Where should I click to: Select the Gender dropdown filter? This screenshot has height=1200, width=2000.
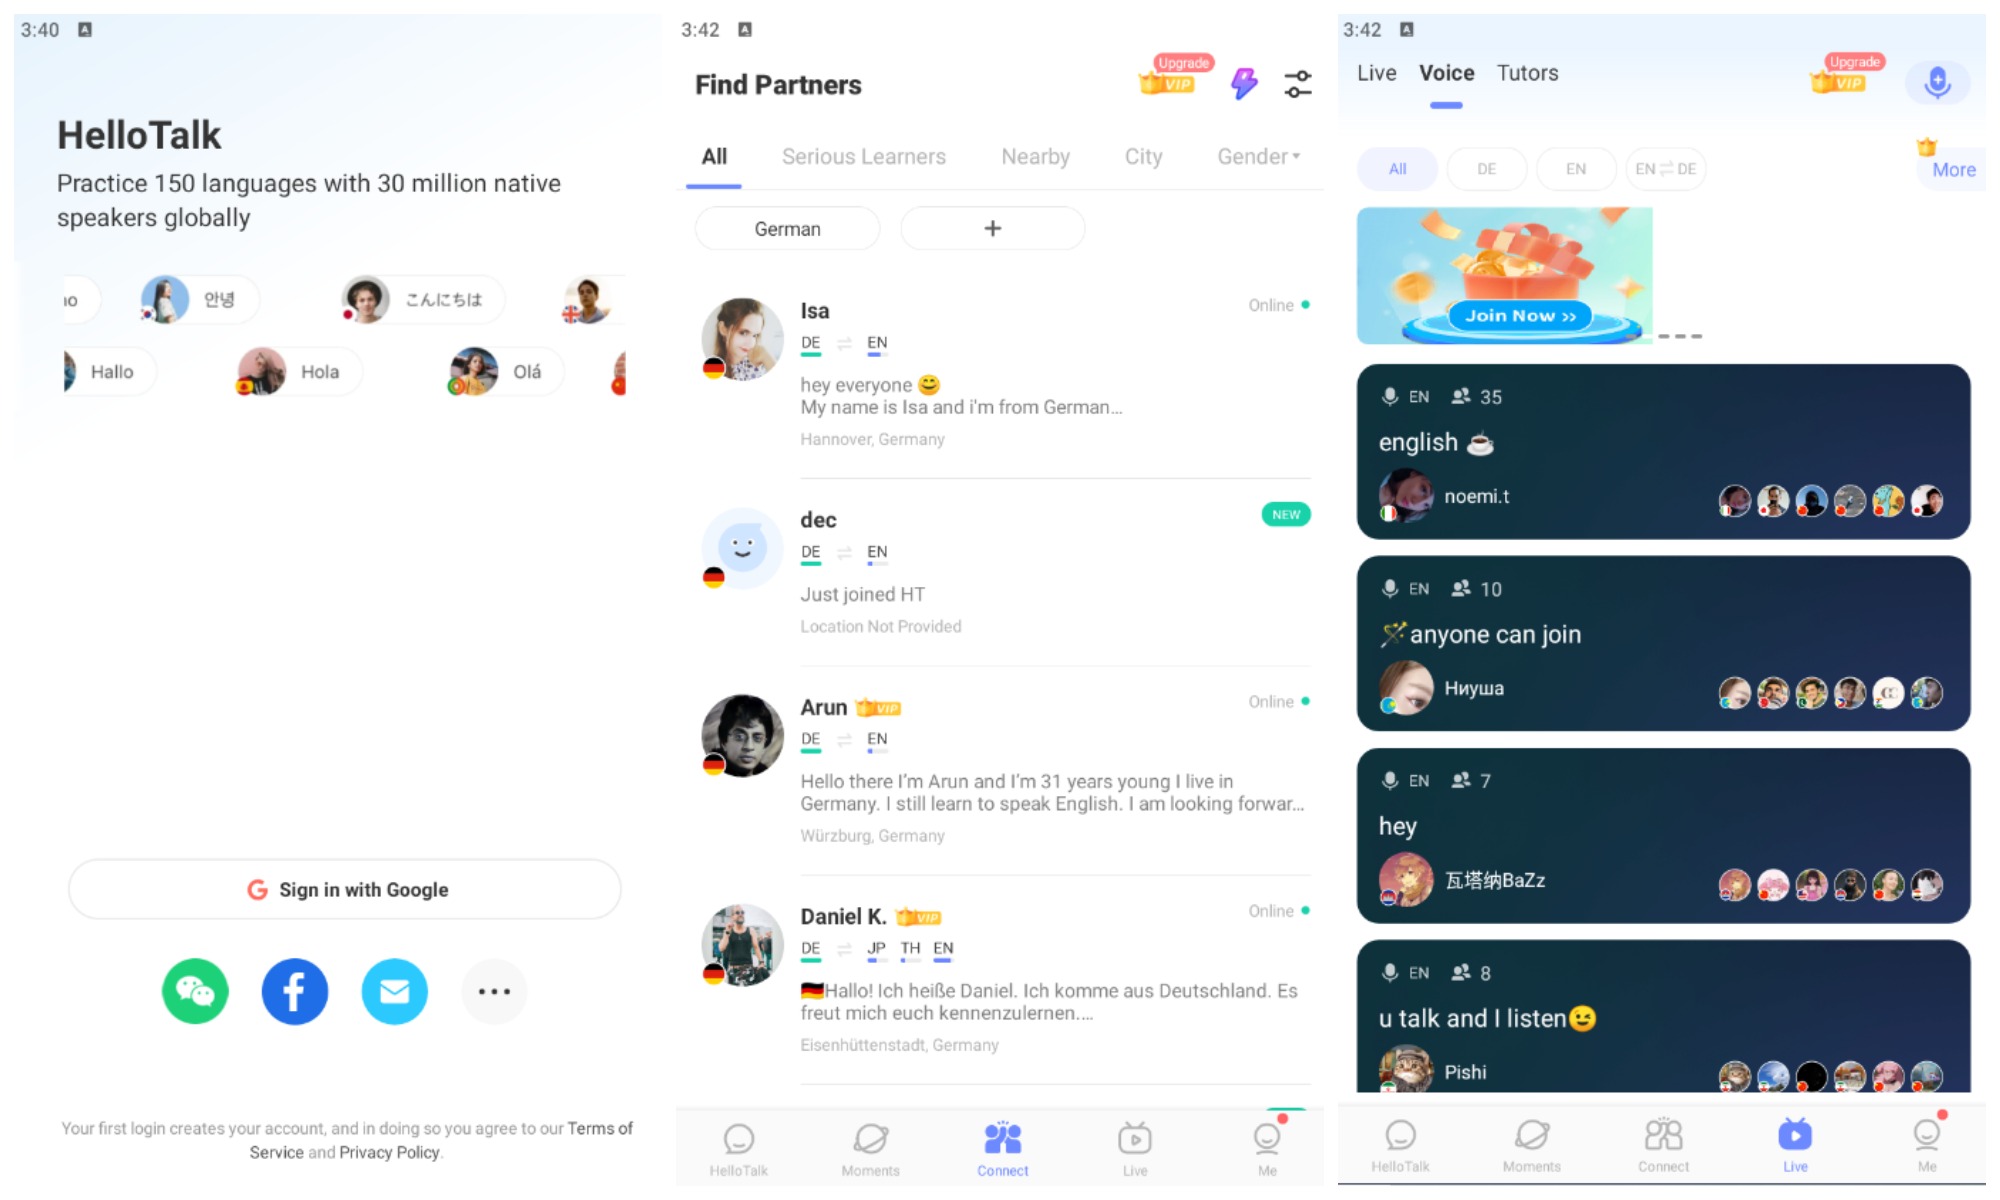coord(1256,156)
